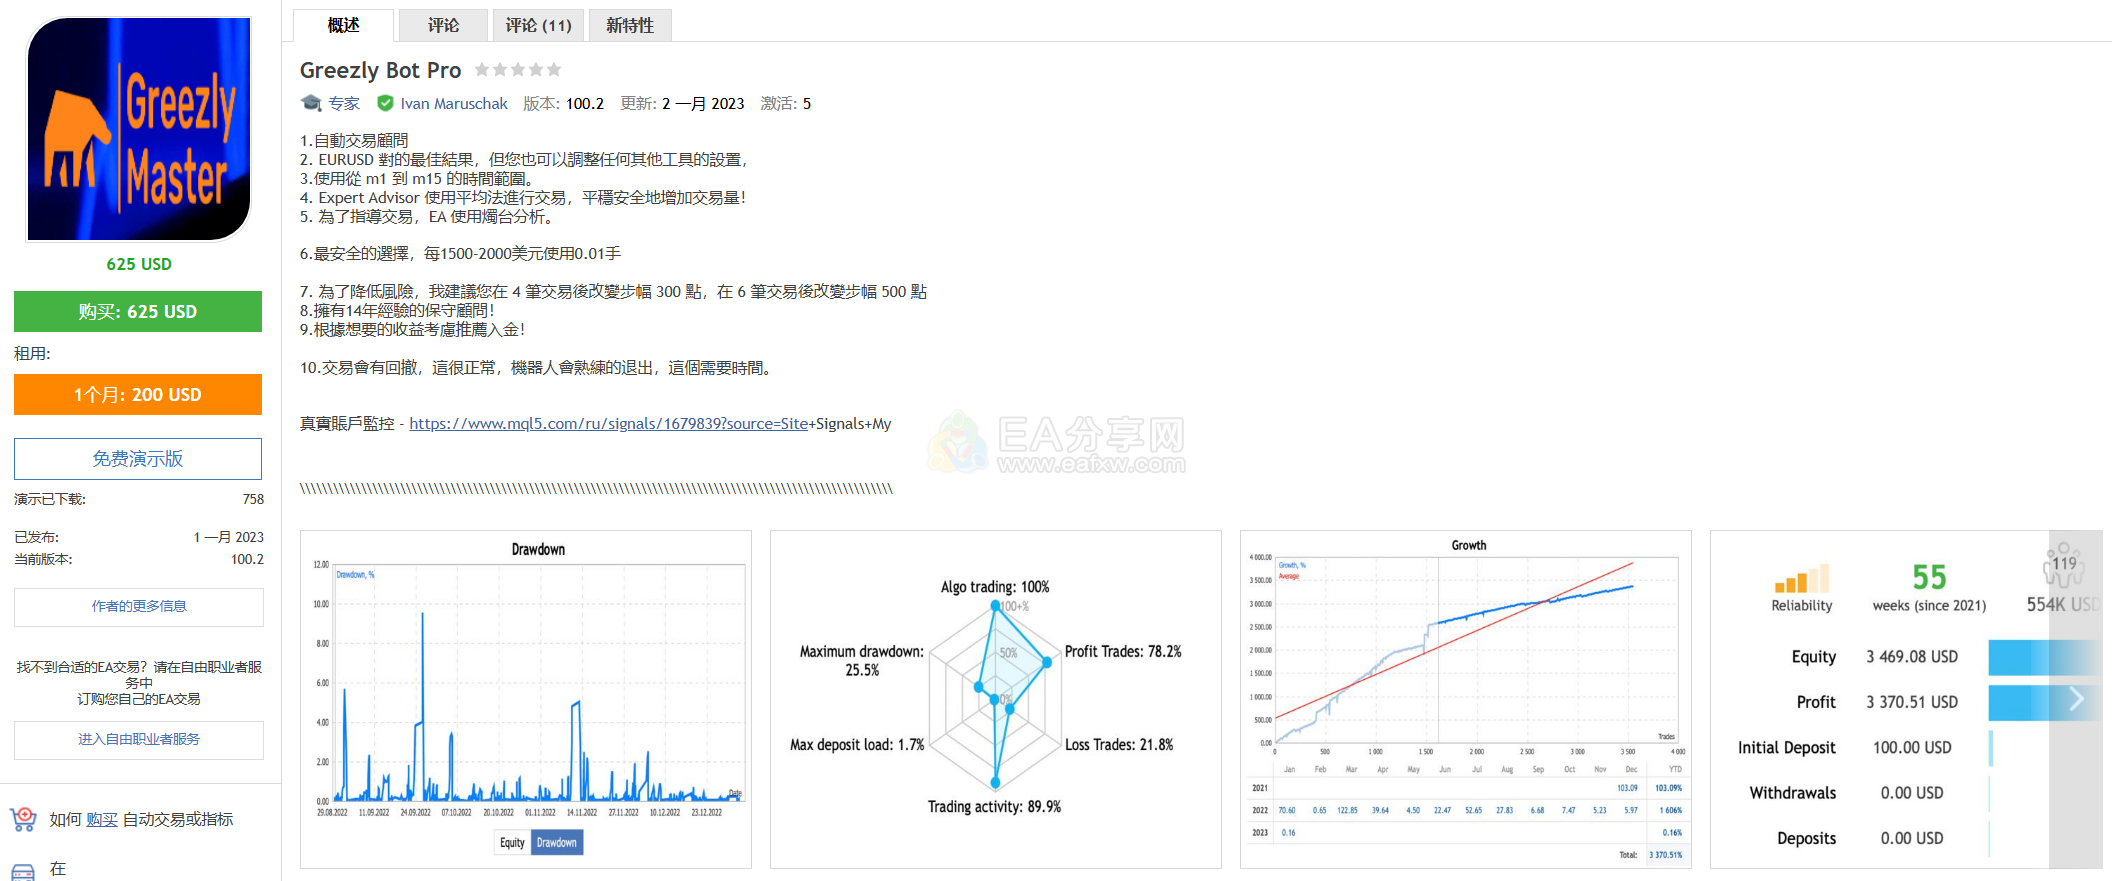Click the Initial Deposit 100.00 USD value

(1912, 748)
